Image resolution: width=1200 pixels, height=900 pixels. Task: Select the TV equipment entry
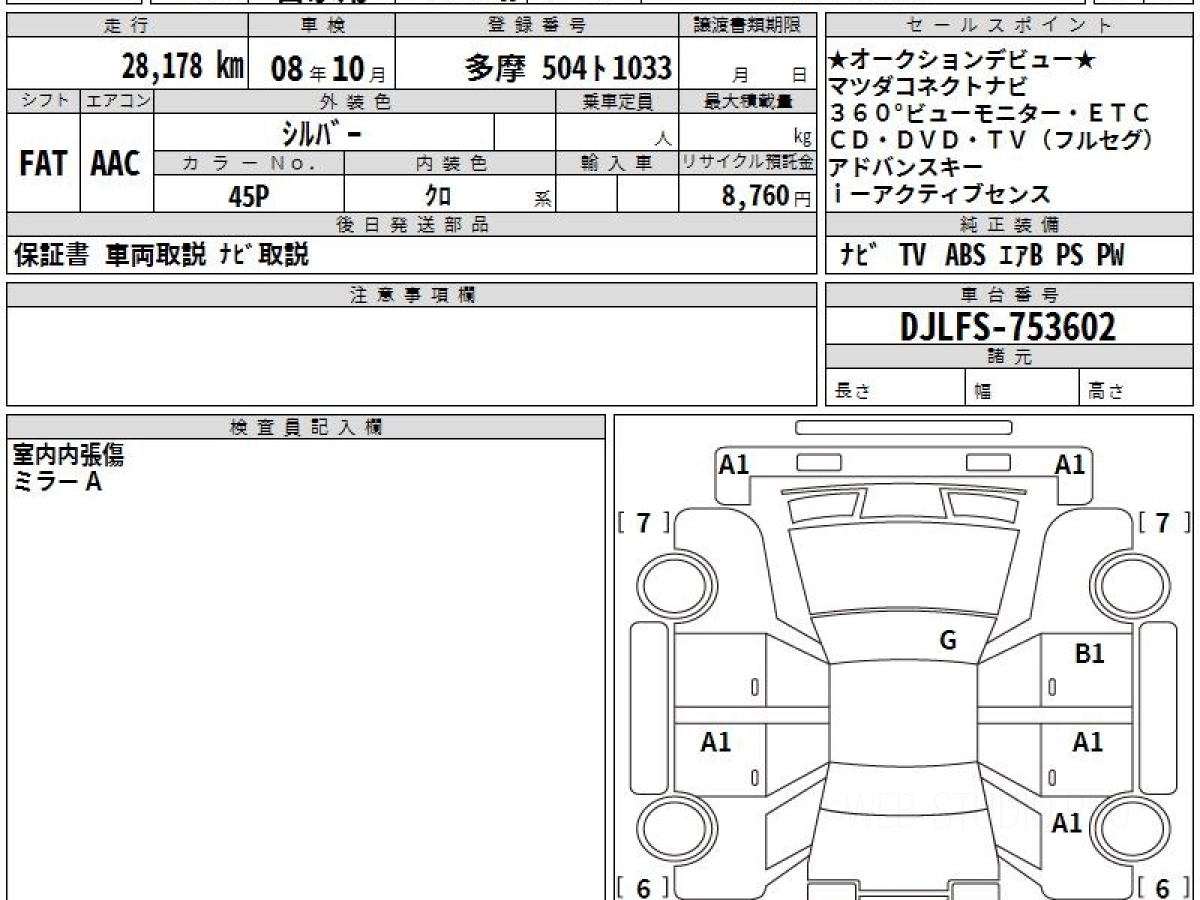click(x=912, y=256)
